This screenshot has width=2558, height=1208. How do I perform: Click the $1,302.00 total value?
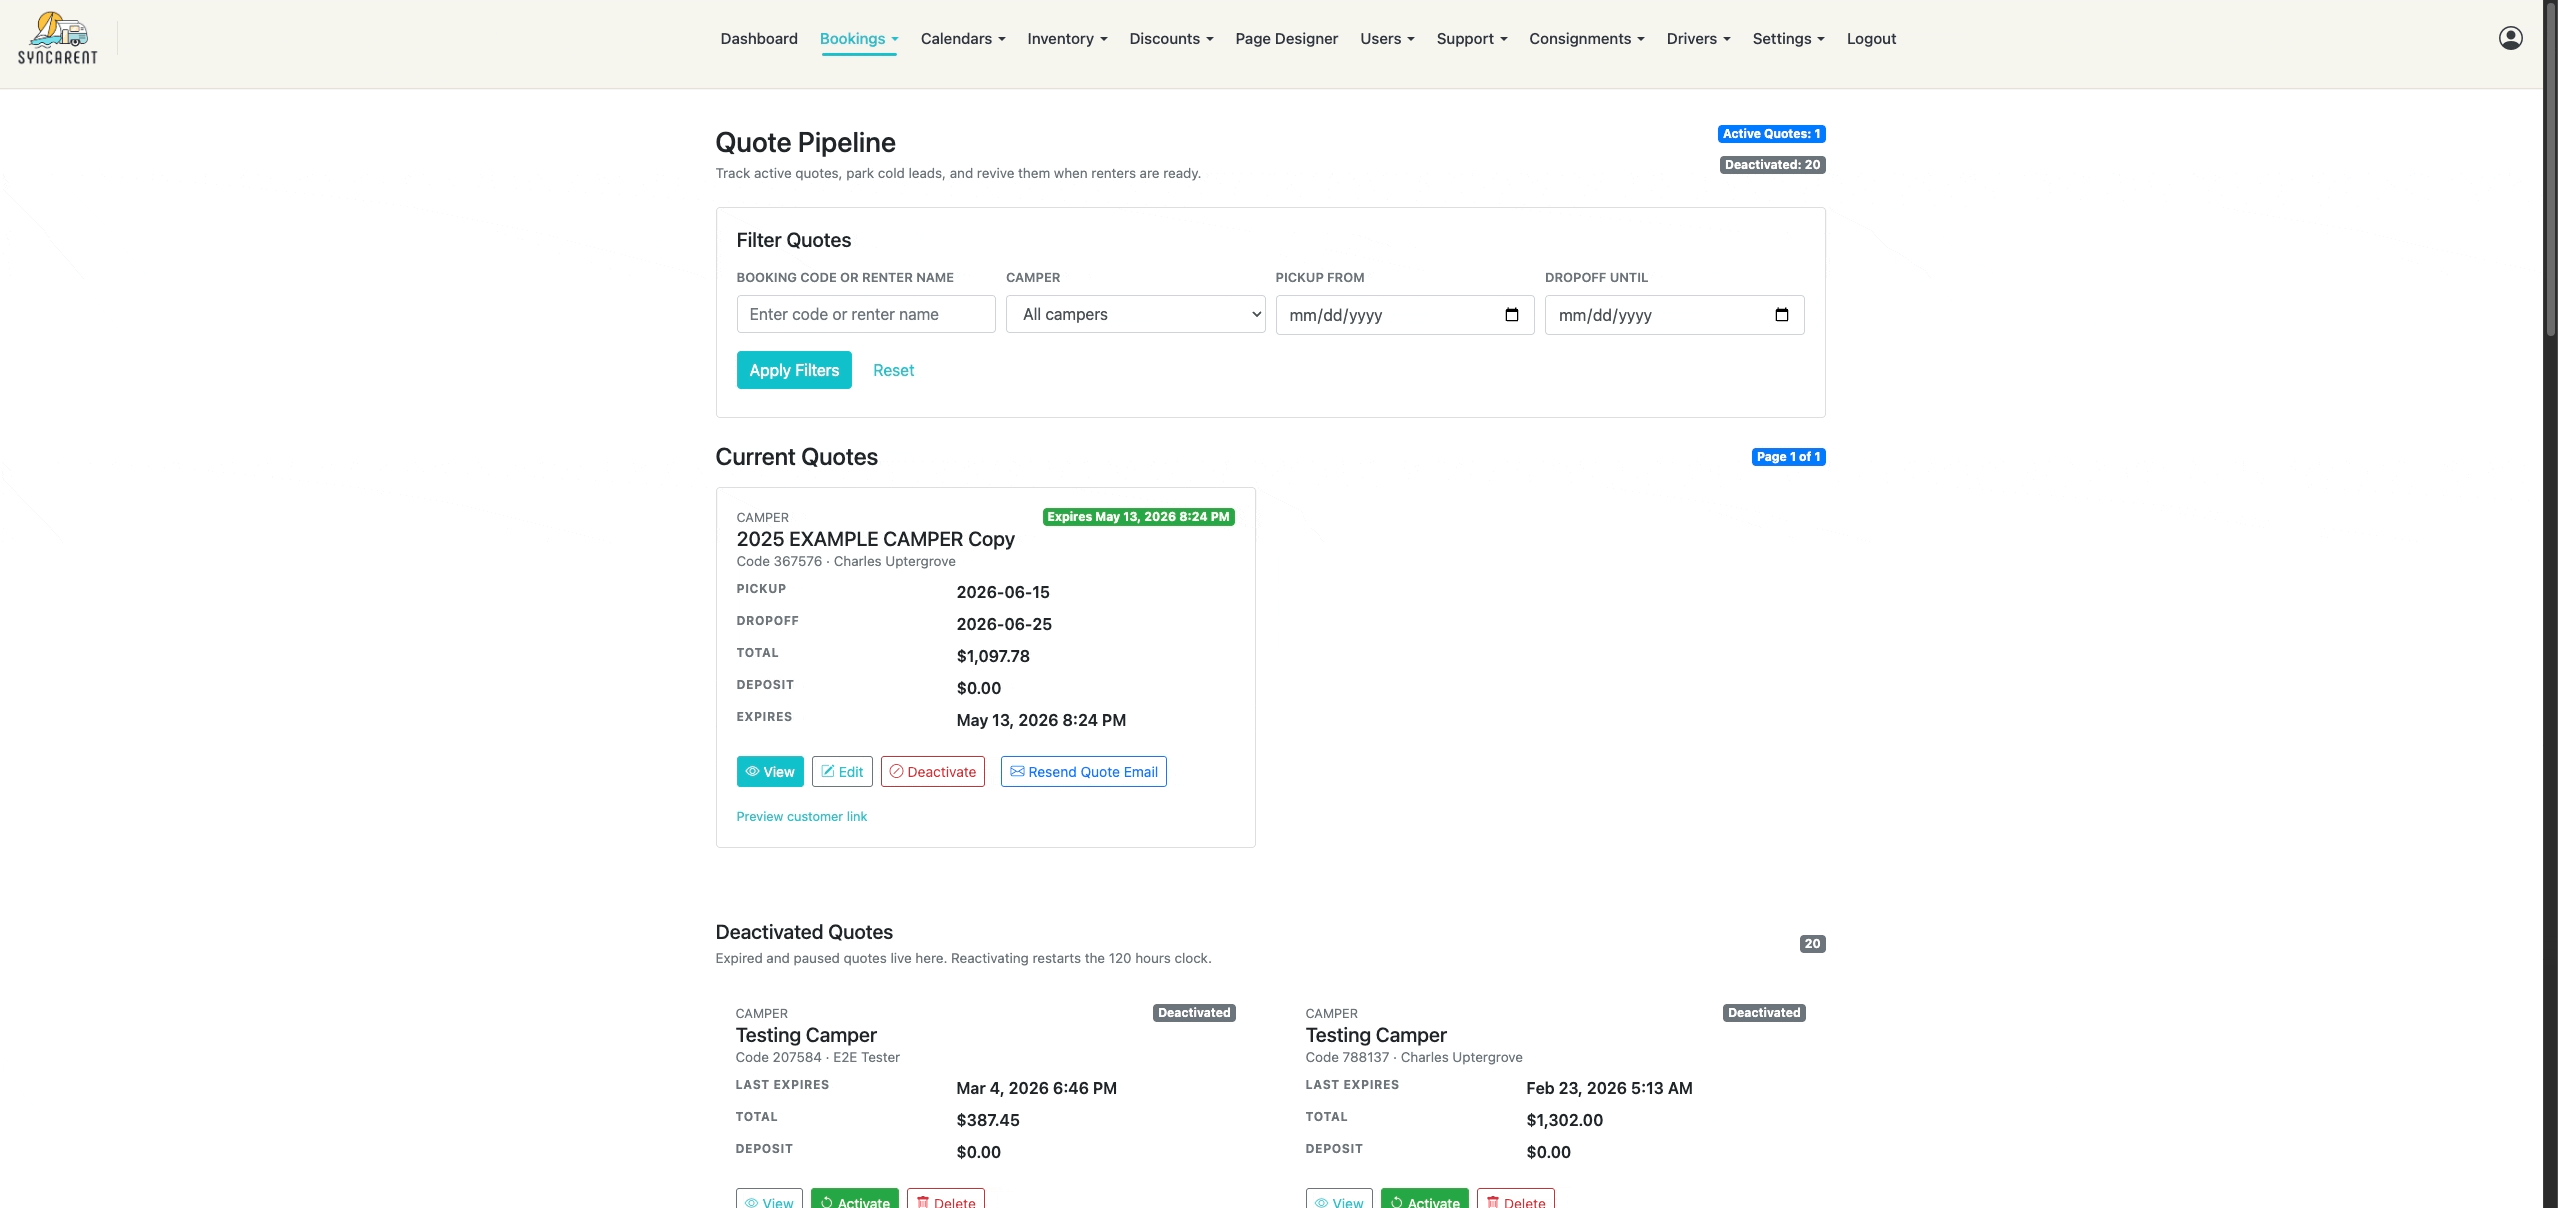click(1564, 1120)
